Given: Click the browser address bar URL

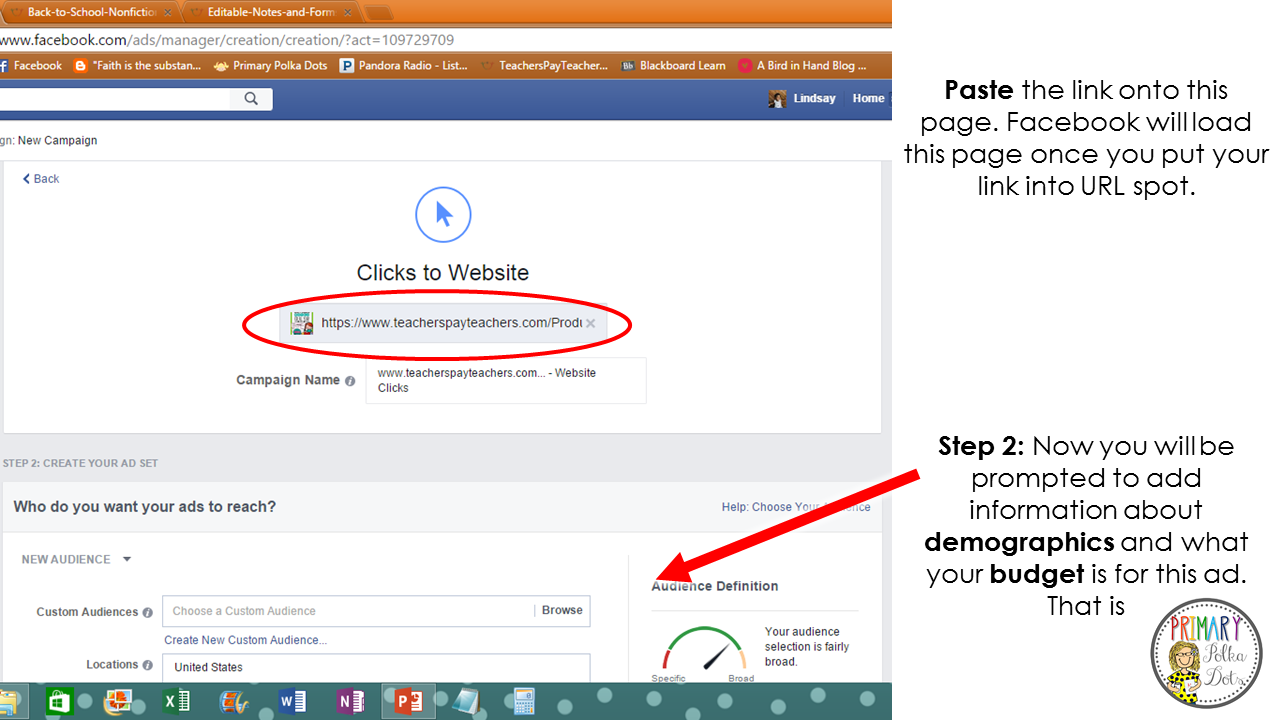Looking at the screenshot, I should [x=227, y=40].
